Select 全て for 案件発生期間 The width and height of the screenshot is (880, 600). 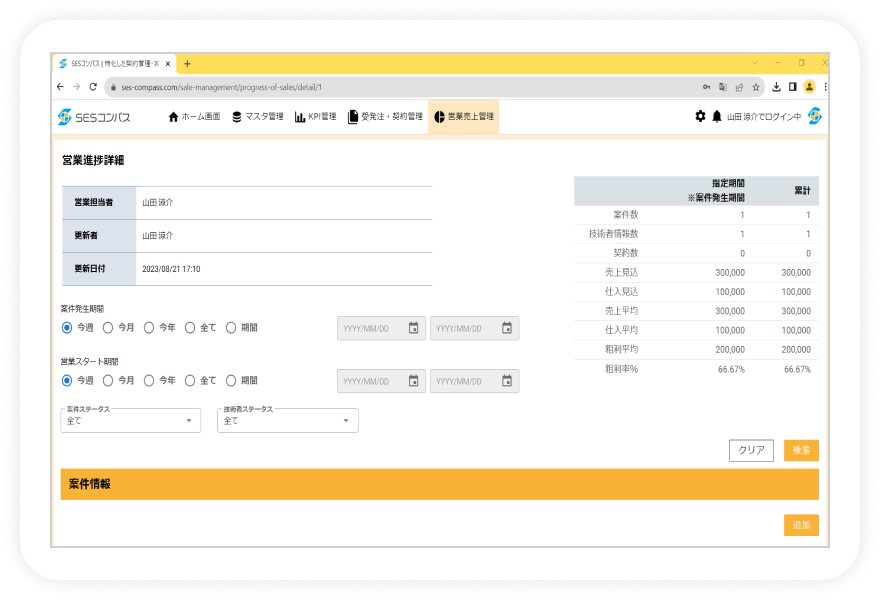click(x=190, y=328)
